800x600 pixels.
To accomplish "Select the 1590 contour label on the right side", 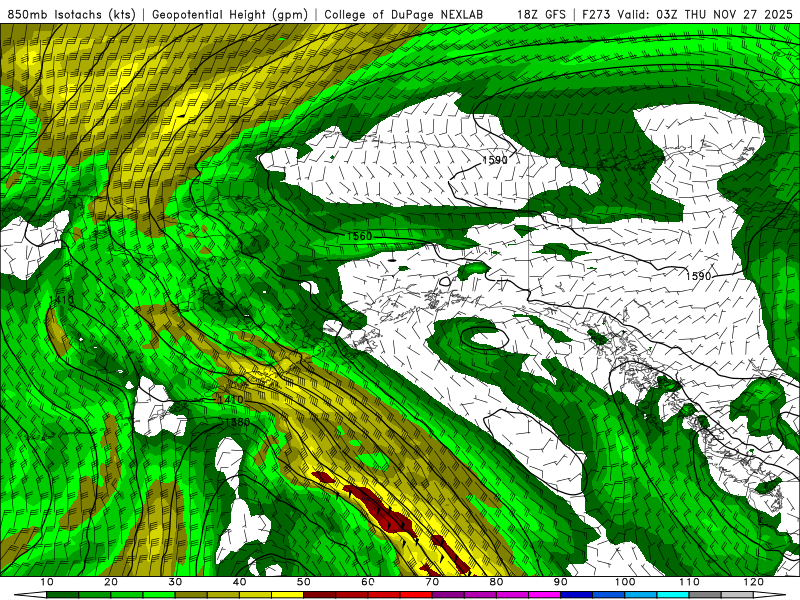I will 698,276.
